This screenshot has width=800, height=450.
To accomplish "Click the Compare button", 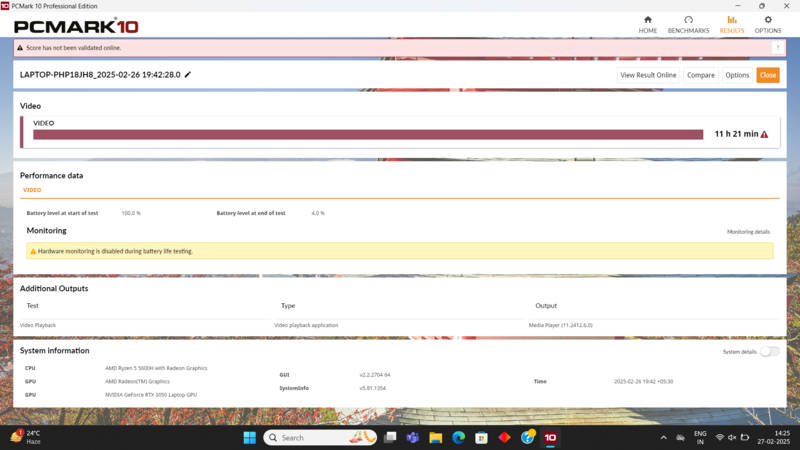I will coord(701,75).
